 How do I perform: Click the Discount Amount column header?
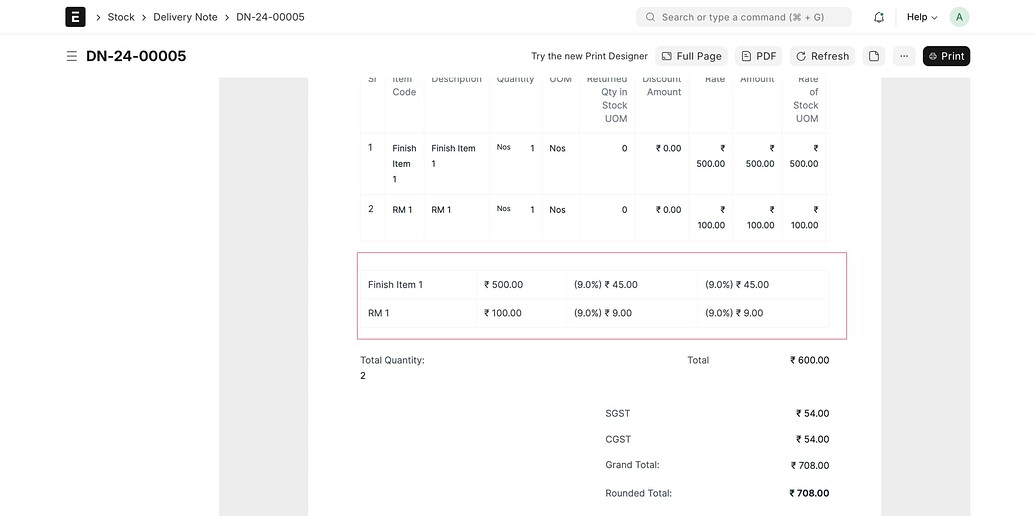click(x=662, y=86)
